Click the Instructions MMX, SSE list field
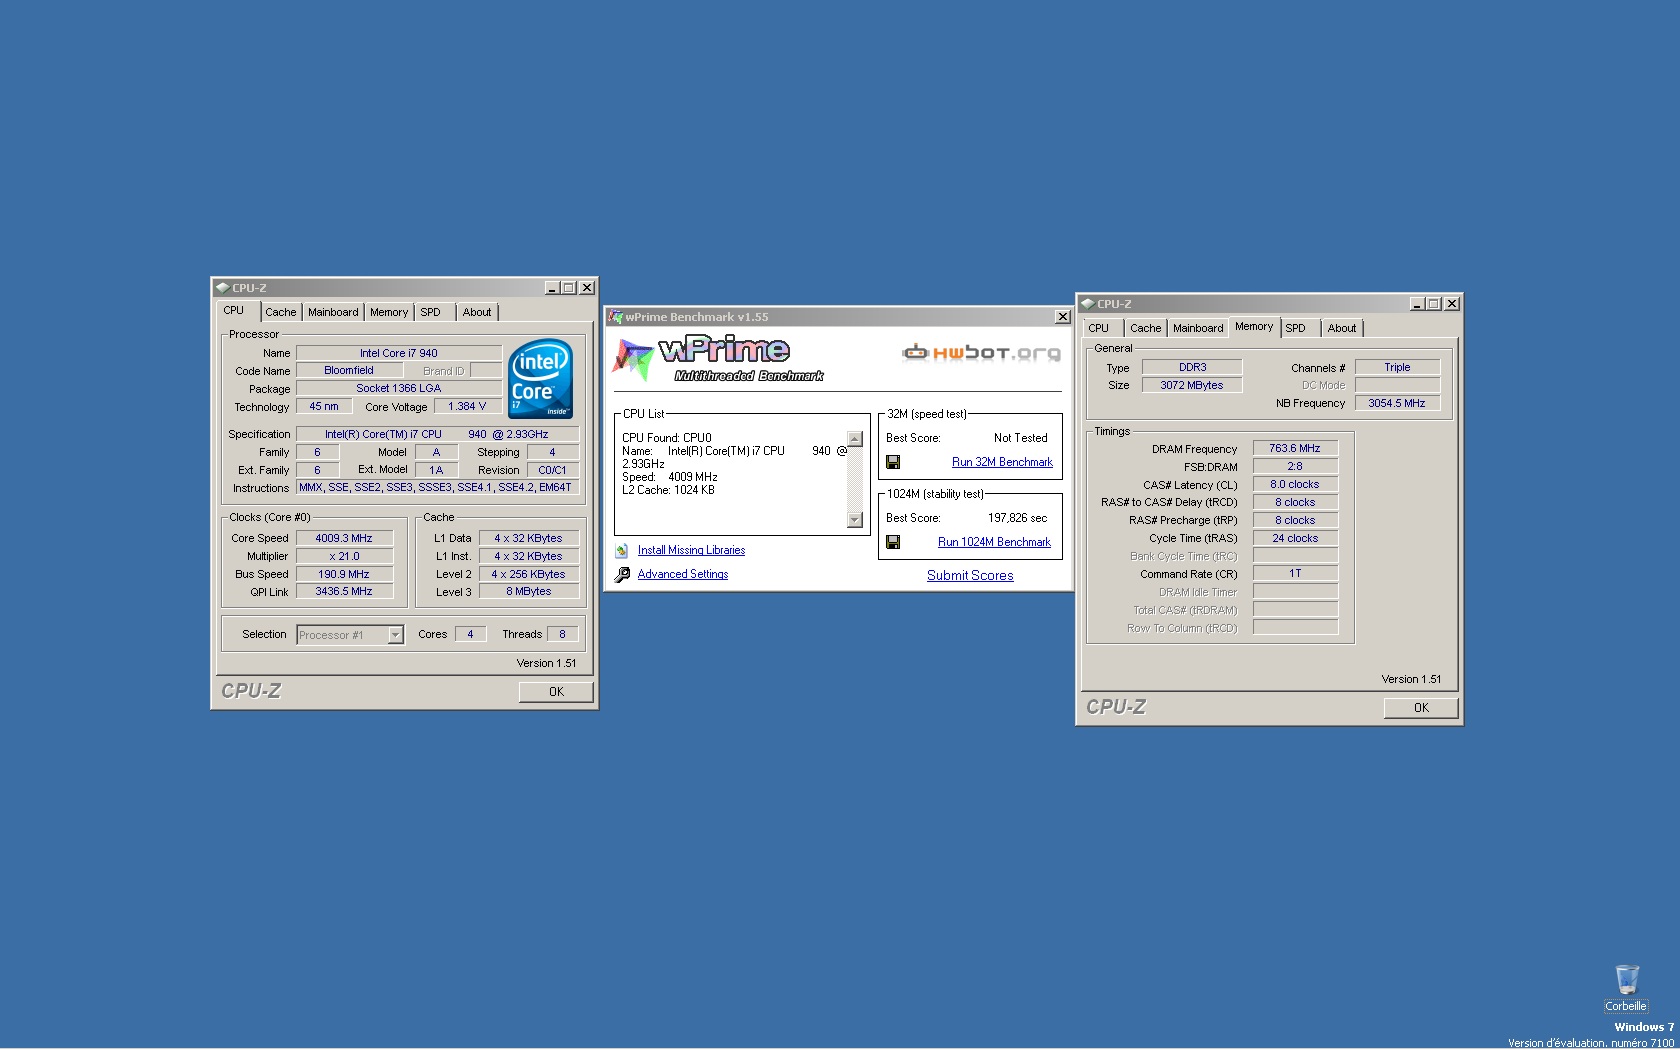The height and width of the screenshot is (1050, 1680). click(x=437, y=488)
